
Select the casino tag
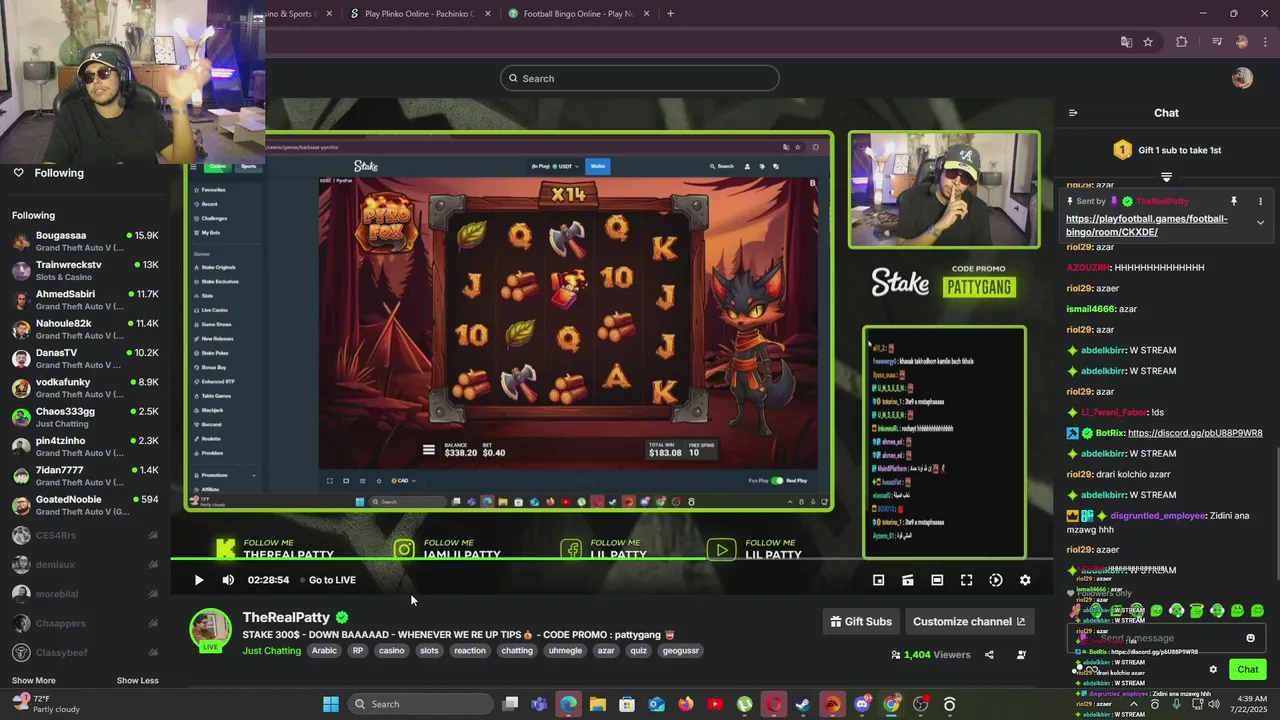click(391, 651)
